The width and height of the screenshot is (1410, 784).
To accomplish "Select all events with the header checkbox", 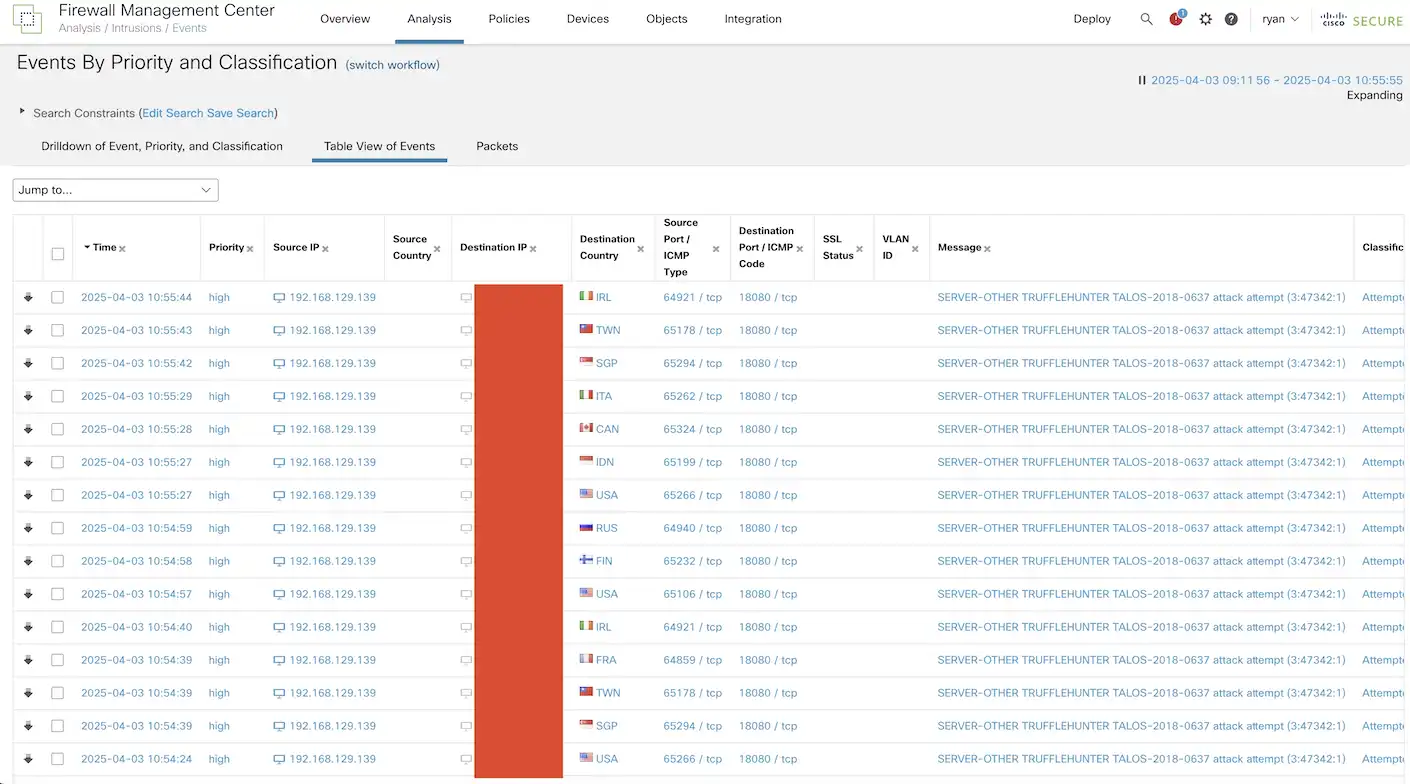I will click(x=57, y=253).
